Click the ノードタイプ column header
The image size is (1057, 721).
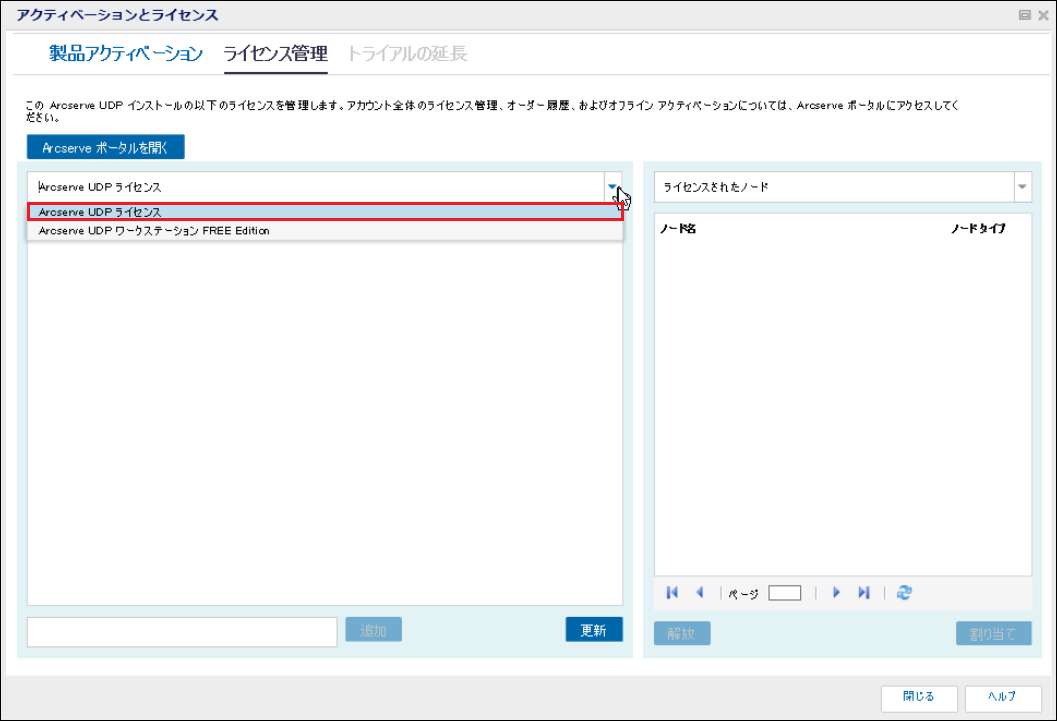pyautogui.click(x=978, y=228)
